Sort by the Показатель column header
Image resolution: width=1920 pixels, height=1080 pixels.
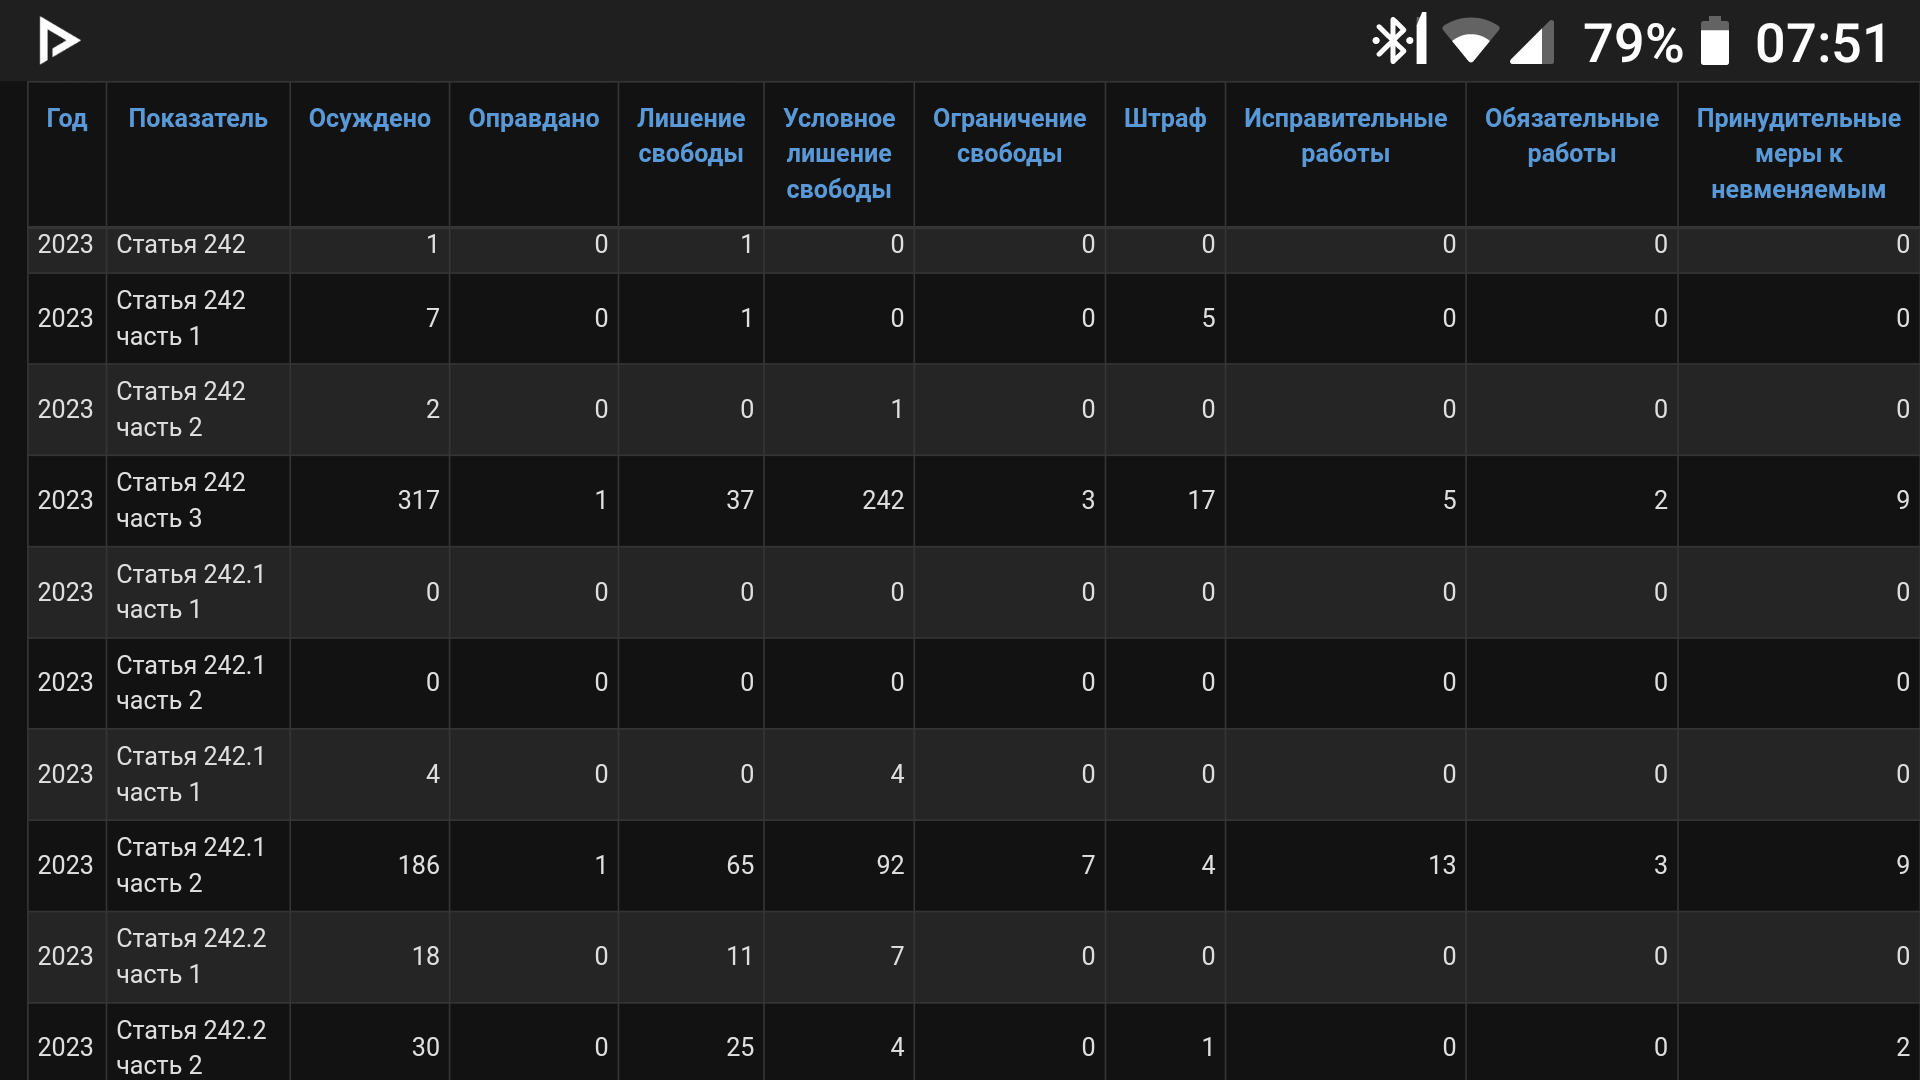click(x=198, y=118)
